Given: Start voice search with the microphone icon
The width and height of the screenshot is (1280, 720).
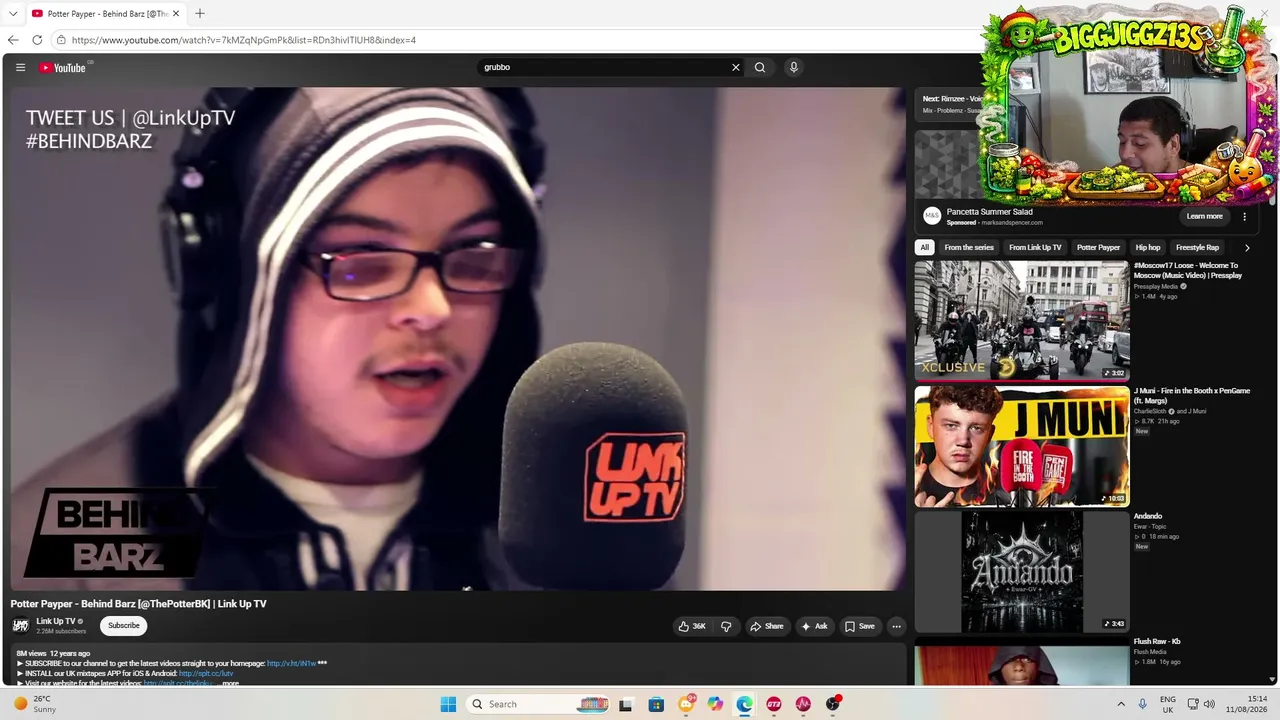Looking at the screenshot, I should click(794, 68).
